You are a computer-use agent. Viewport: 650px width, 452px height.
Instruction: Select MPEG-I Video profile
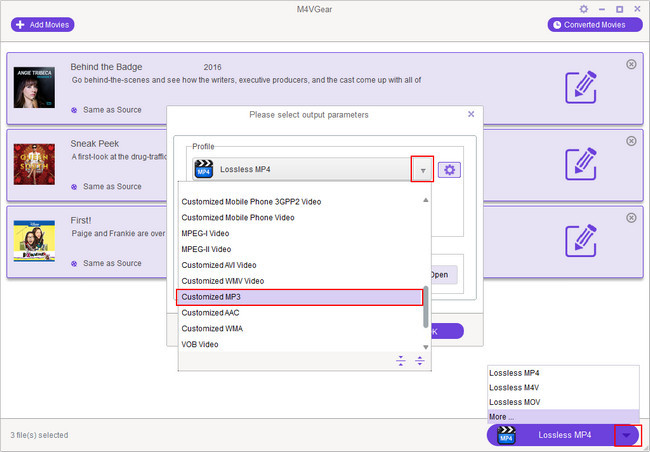301,233
